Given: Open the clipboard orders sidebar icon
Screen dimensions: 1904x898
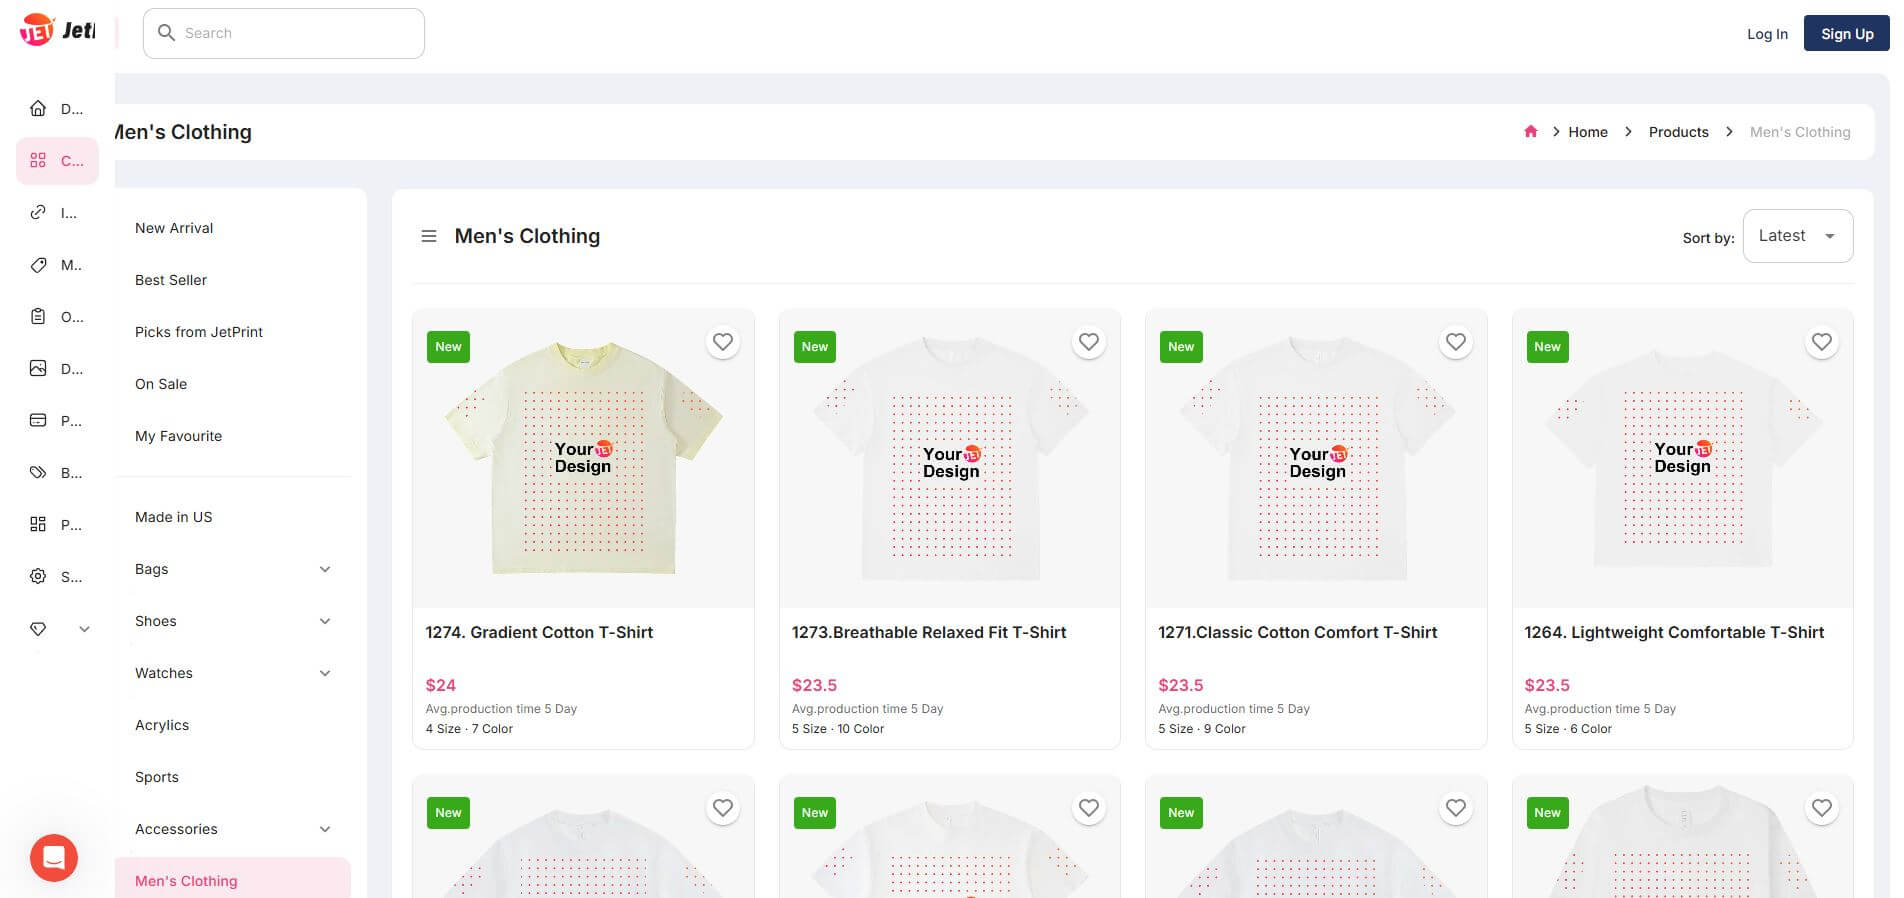Looking at the screenshot, I should pos(38,316).
